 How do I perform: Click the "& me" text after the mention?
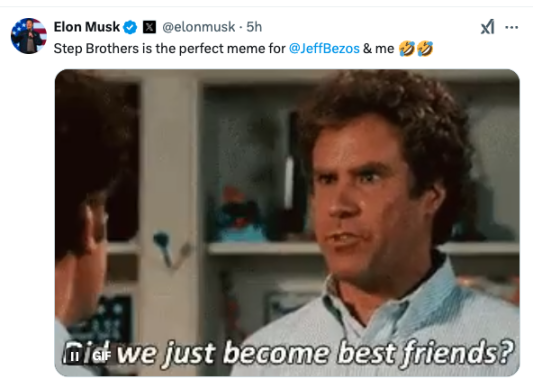pos(378,49)
